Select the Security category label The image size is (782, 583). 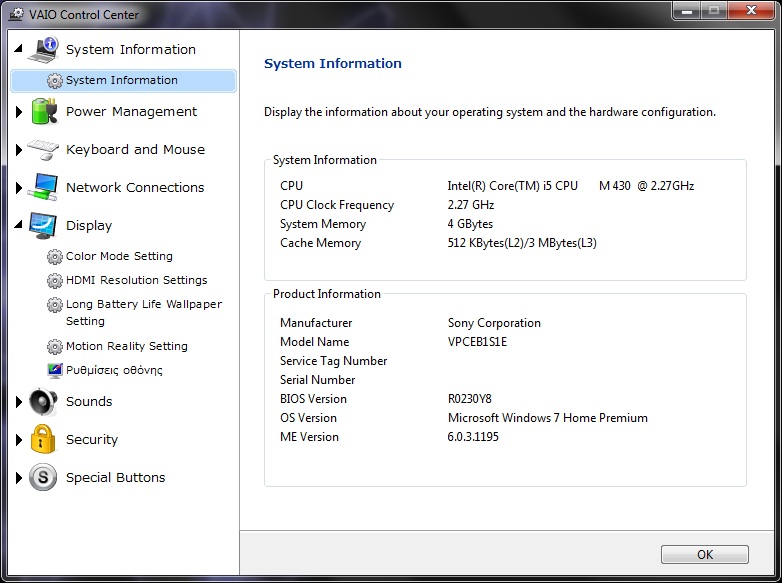point(92,439)
